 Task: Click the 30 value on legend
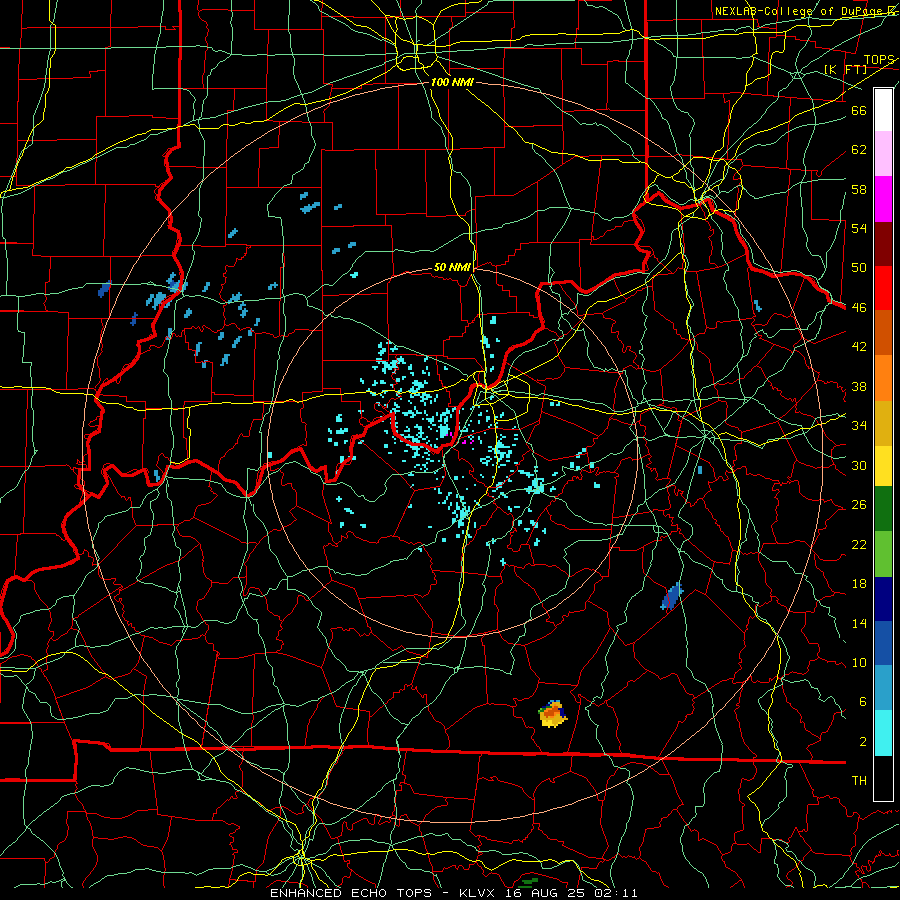[x=859, y=465]
